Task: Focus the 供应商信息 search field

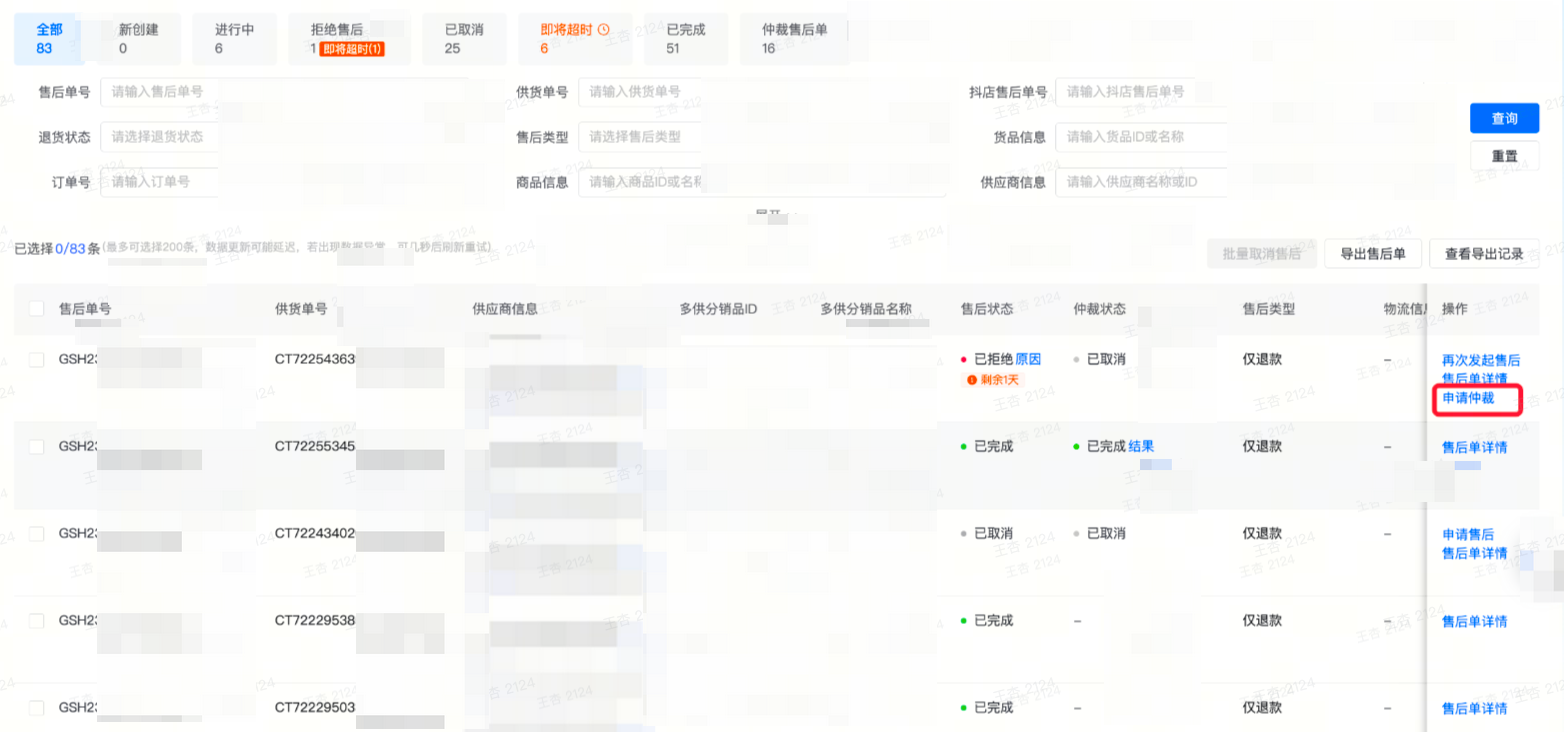Action: (x=1140, y=182)
